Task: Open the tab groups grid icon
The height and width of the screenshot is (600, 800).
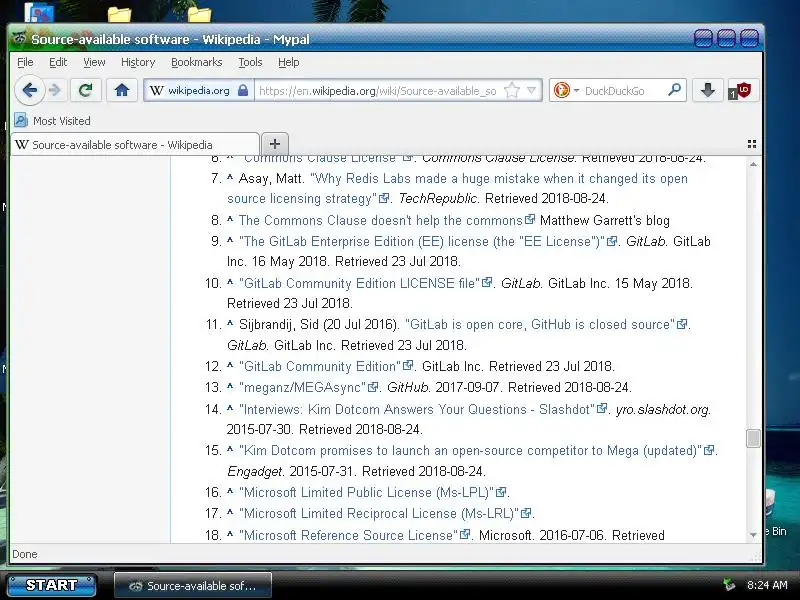Action: 752,144
